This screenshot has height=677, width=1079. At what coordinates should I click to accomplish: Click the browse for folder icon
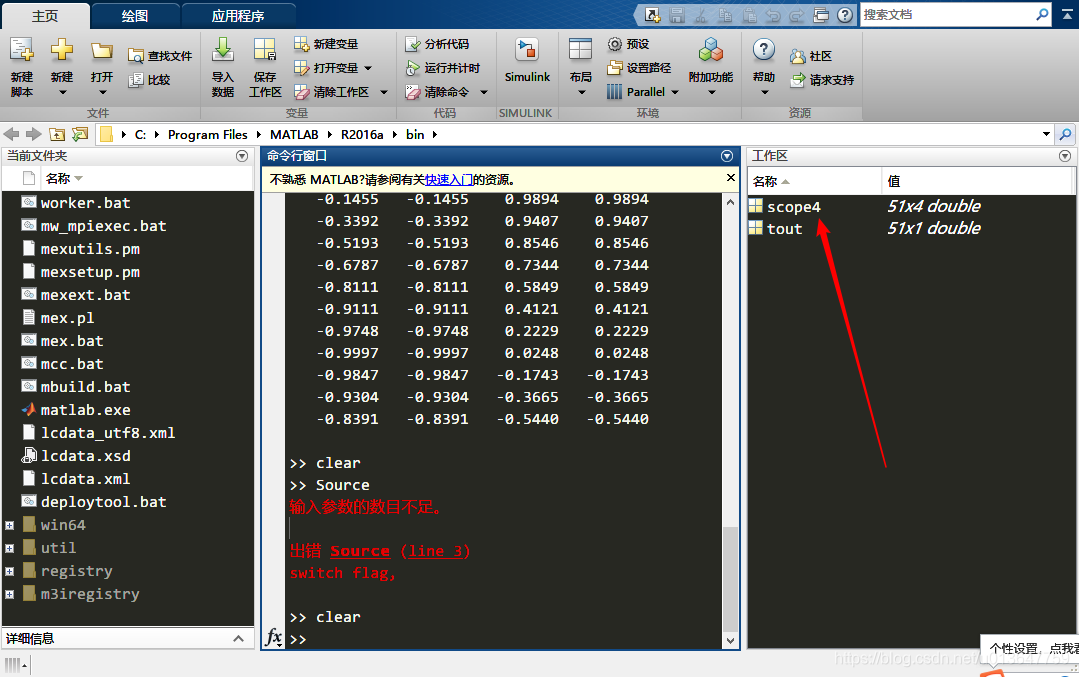point(80,134)
